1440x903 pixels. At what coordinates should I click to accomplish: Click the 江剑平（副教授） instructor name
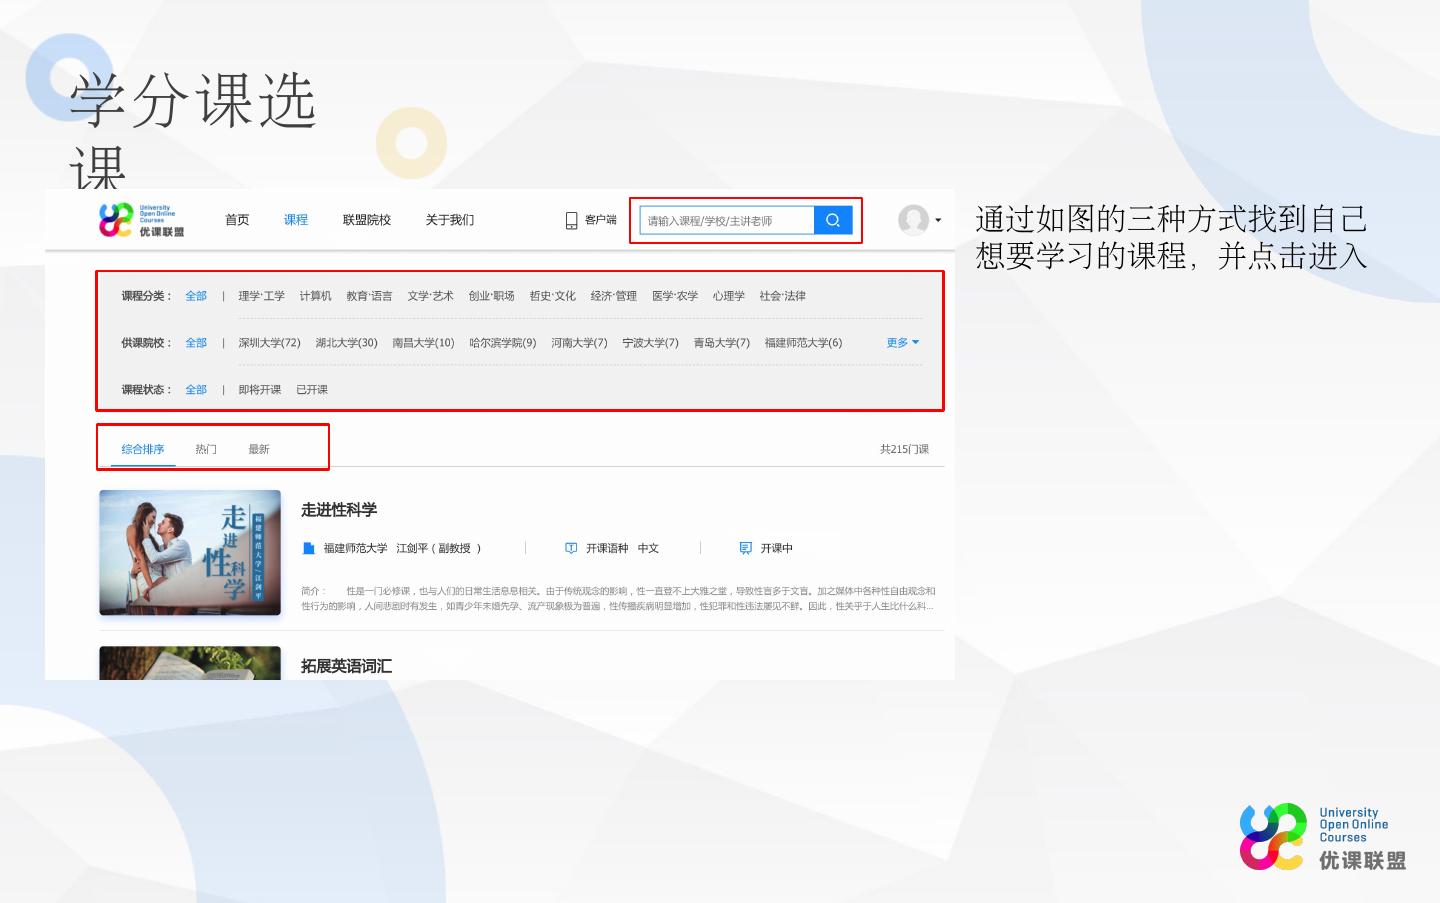(439, 548)
